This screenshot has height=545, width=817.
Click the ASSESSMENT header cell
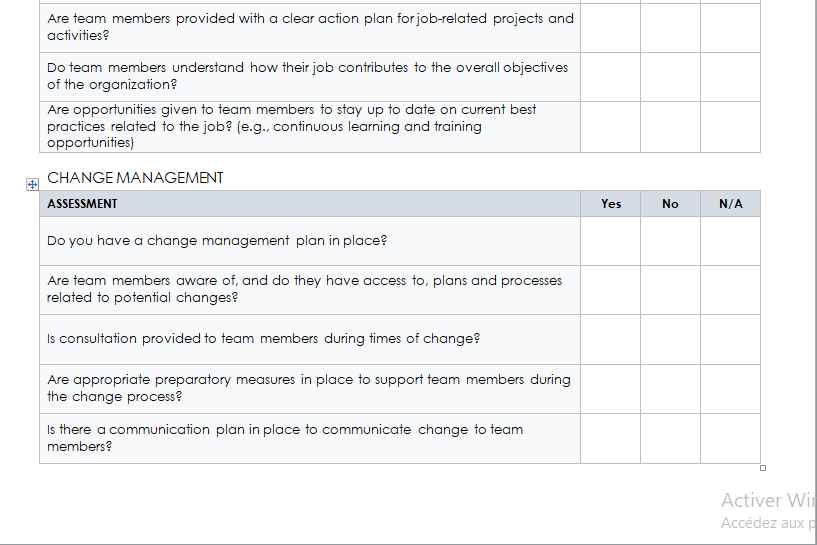coord(310,204)
